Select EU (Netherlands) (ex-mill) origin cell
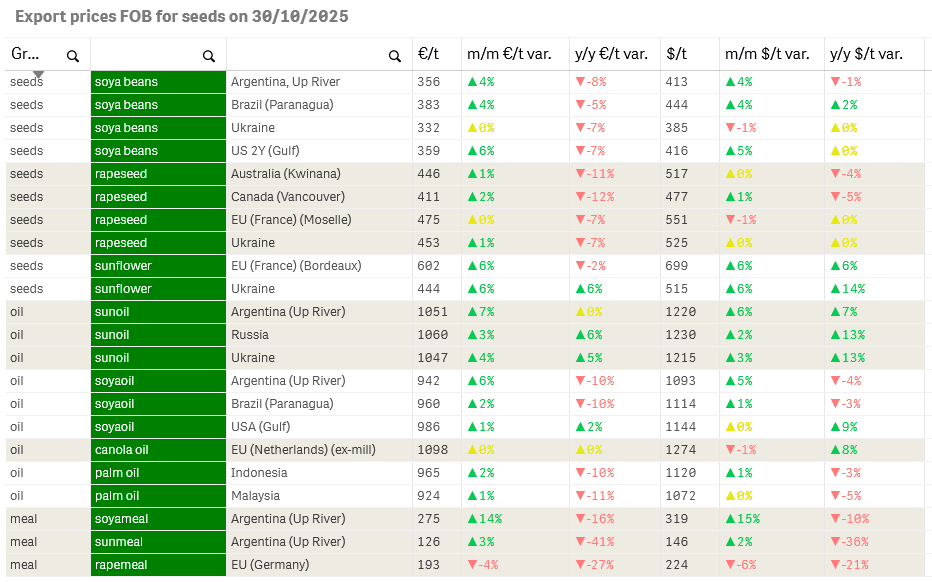Viewport: 932px width, 582px height. coord(303,450)
